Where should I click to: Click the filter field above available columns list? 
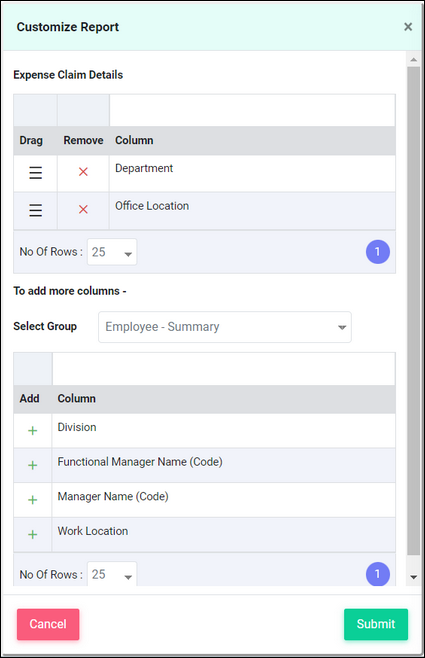224,369
